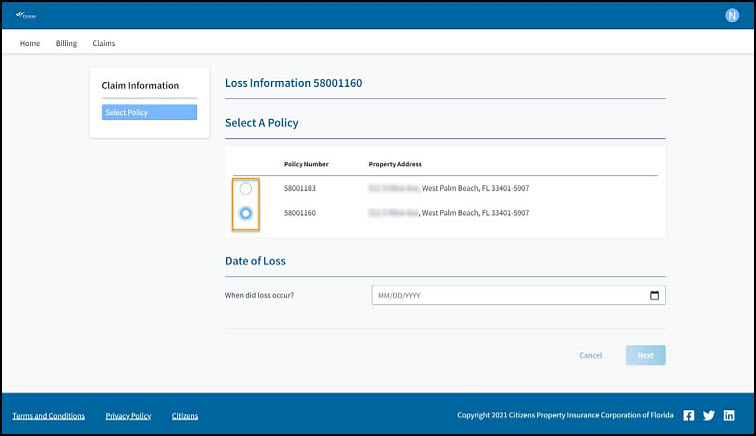Click the 58001183 policy number text
The image size is (756, 436).
click(300, 188)
